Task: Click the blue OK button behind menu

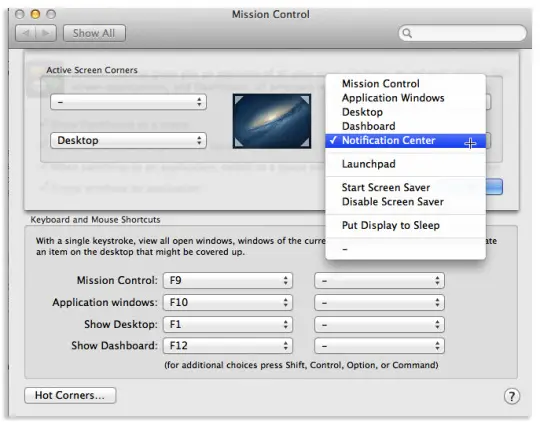Action: pos(494,187)
